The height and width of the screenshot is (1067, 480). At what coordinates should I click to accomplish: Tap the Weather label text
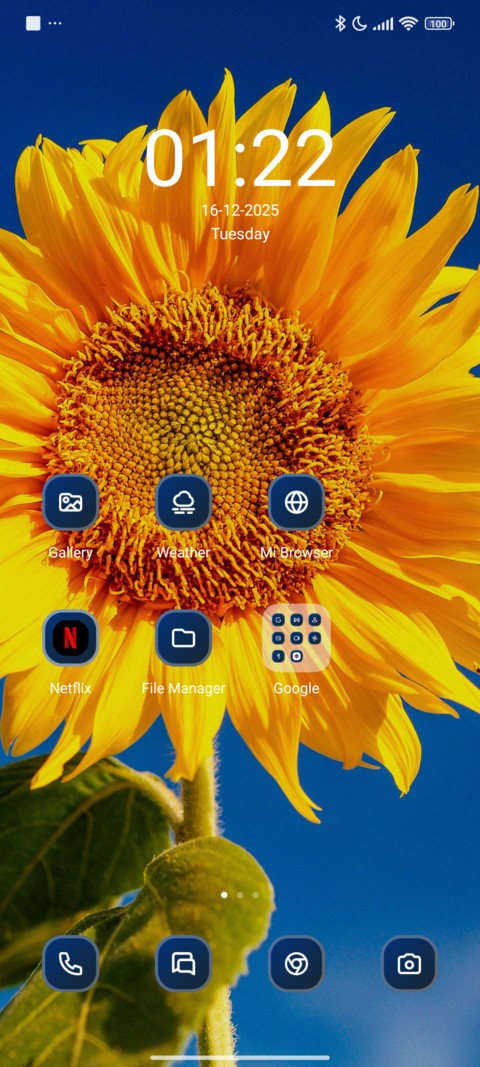coord(183,553)
